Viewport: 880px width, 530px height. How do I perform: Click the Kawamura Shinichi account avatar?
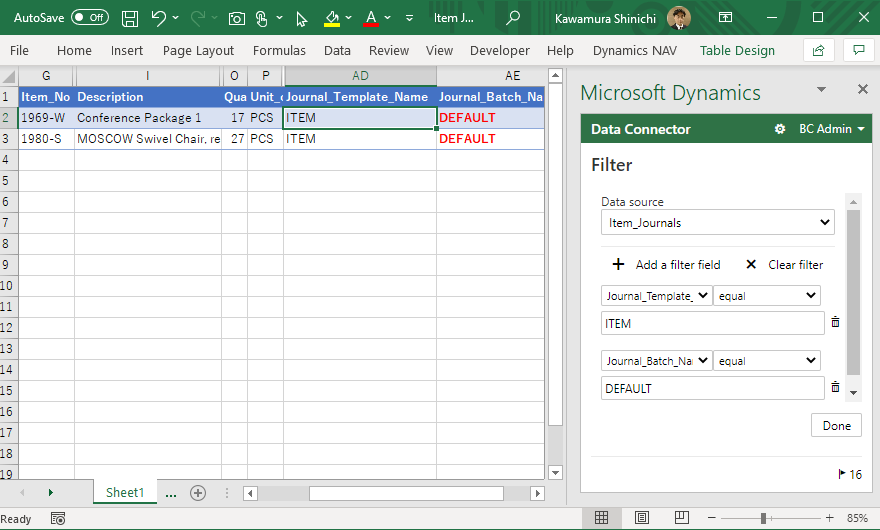pyautogui.click(x=679, y=18)
